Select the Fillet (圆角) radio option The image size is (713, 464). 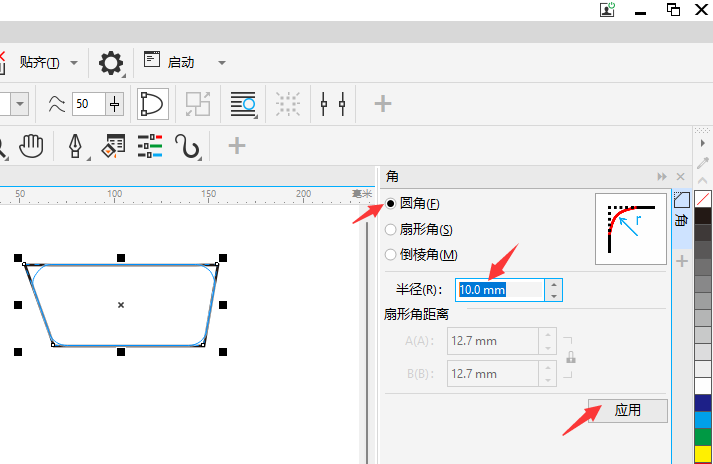coord(390,204)
